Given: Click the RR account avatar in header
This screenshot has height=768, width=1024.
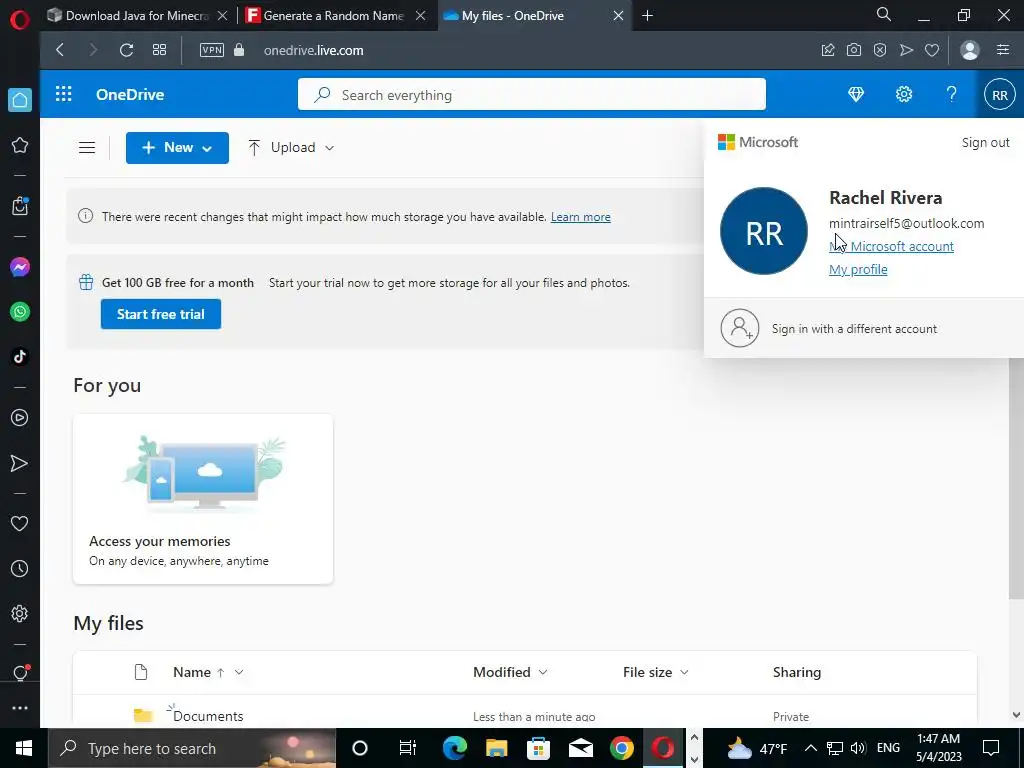Looking at the screenshot, I should (1000, 95).
